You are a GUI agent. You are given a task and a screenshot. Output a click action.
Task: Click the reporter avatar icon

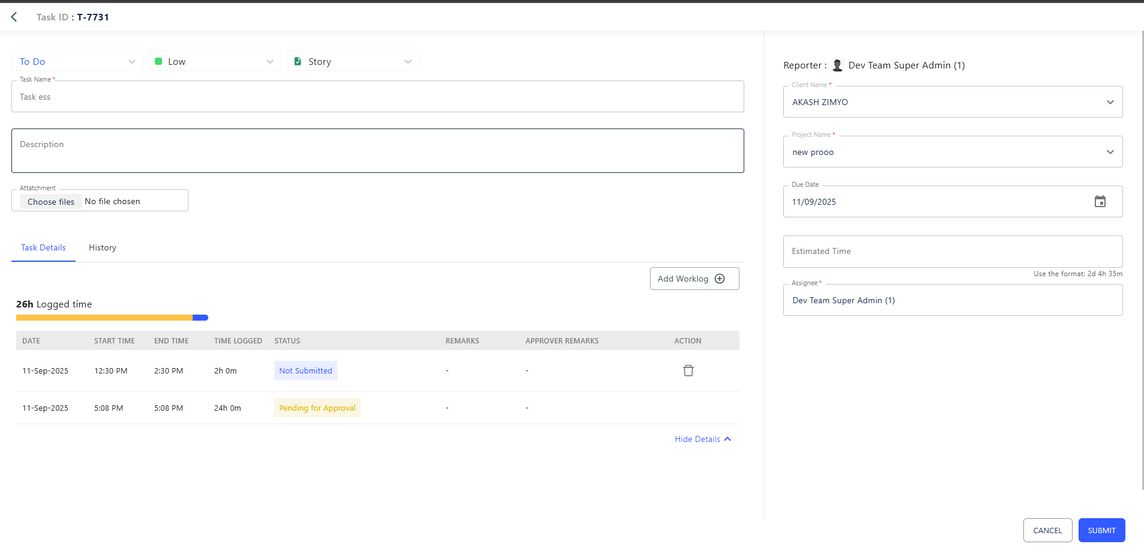click(838, 66)
